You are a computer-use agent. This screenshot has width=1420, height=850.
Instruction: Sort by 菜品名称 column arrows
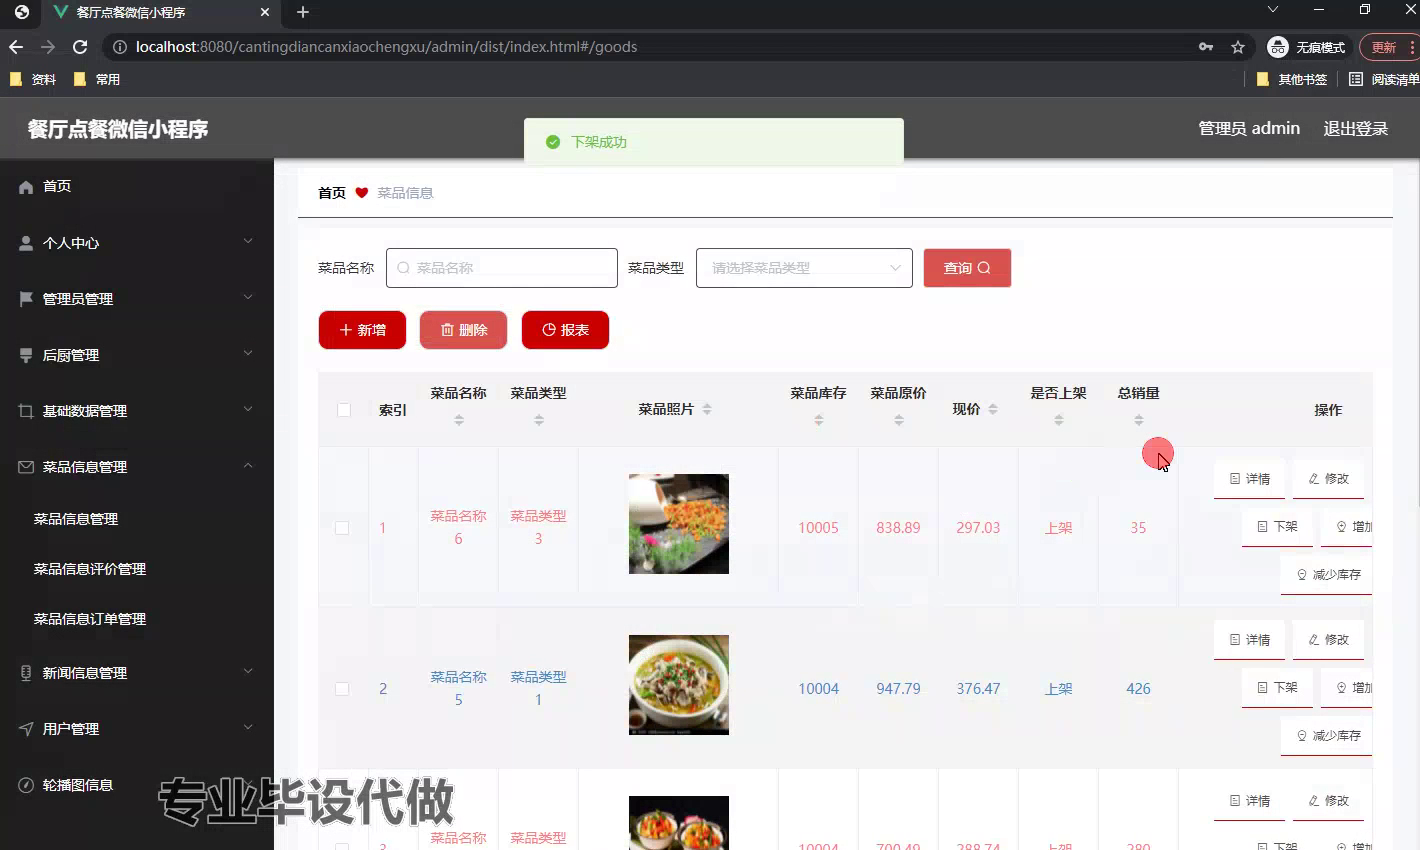tap(459, 420)
